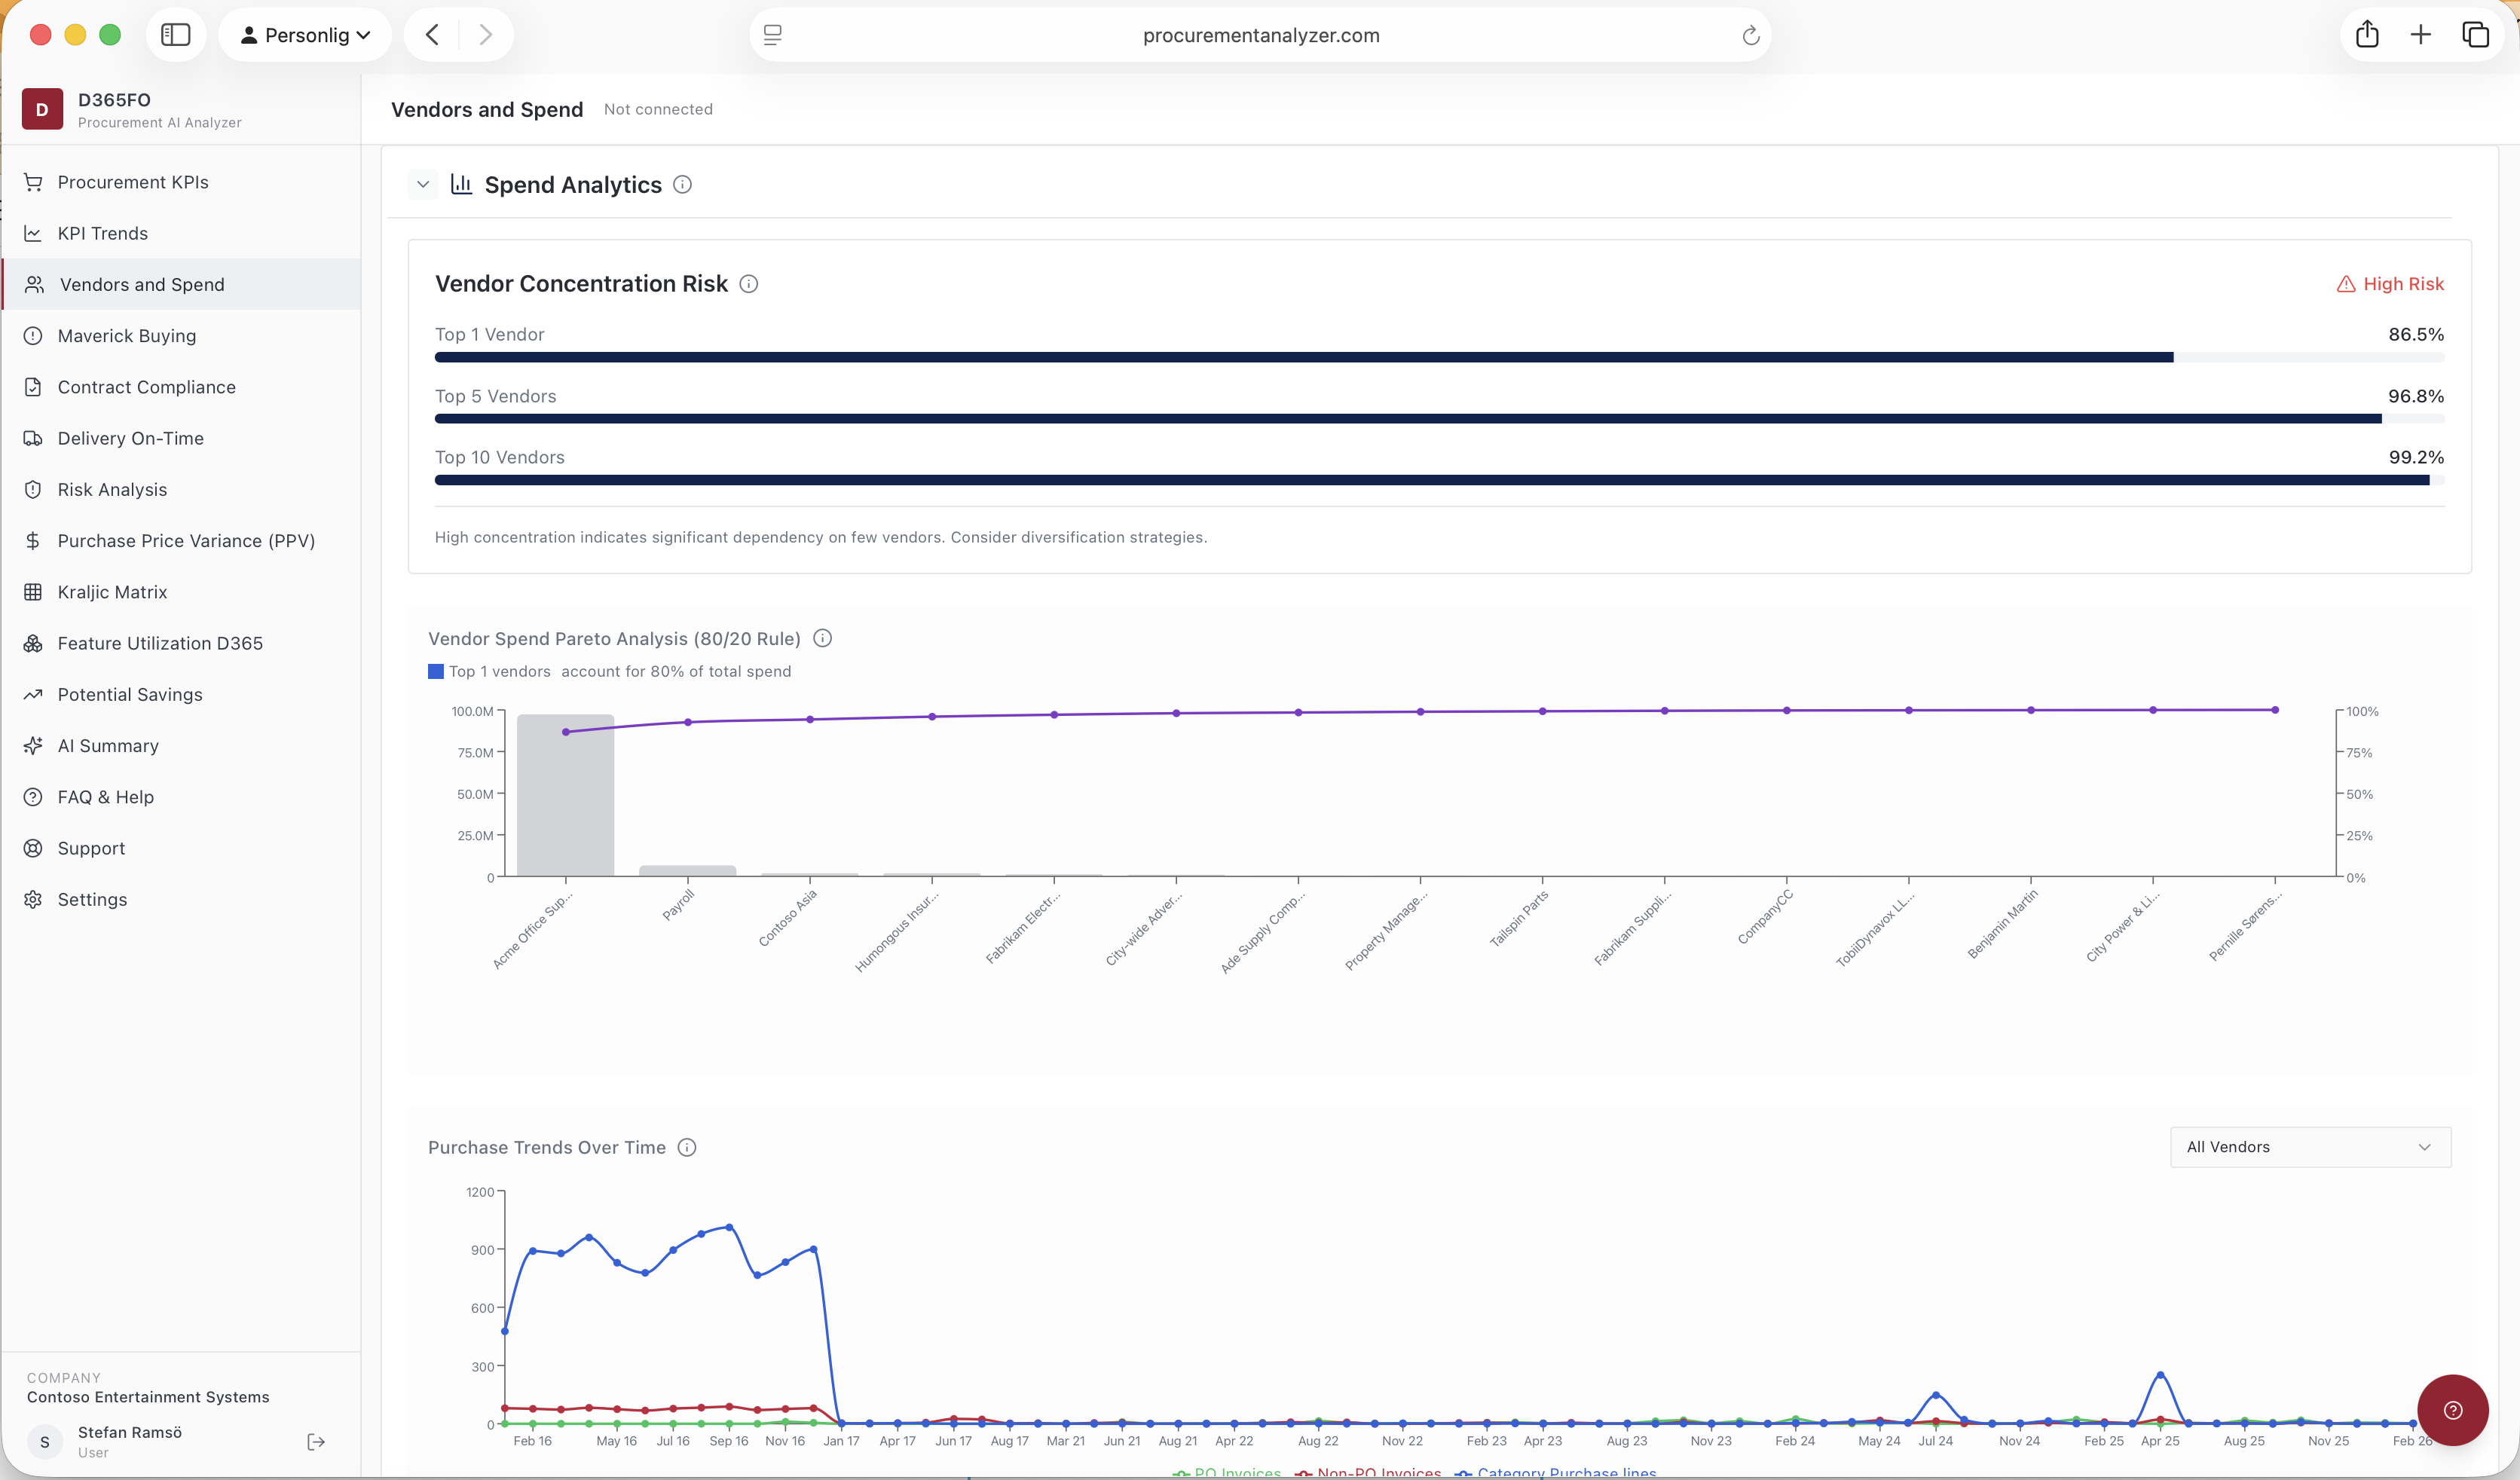Open the red help bubble icon
The width and height of the screenshot is (2520, 1480).
coord(2452,1410)
